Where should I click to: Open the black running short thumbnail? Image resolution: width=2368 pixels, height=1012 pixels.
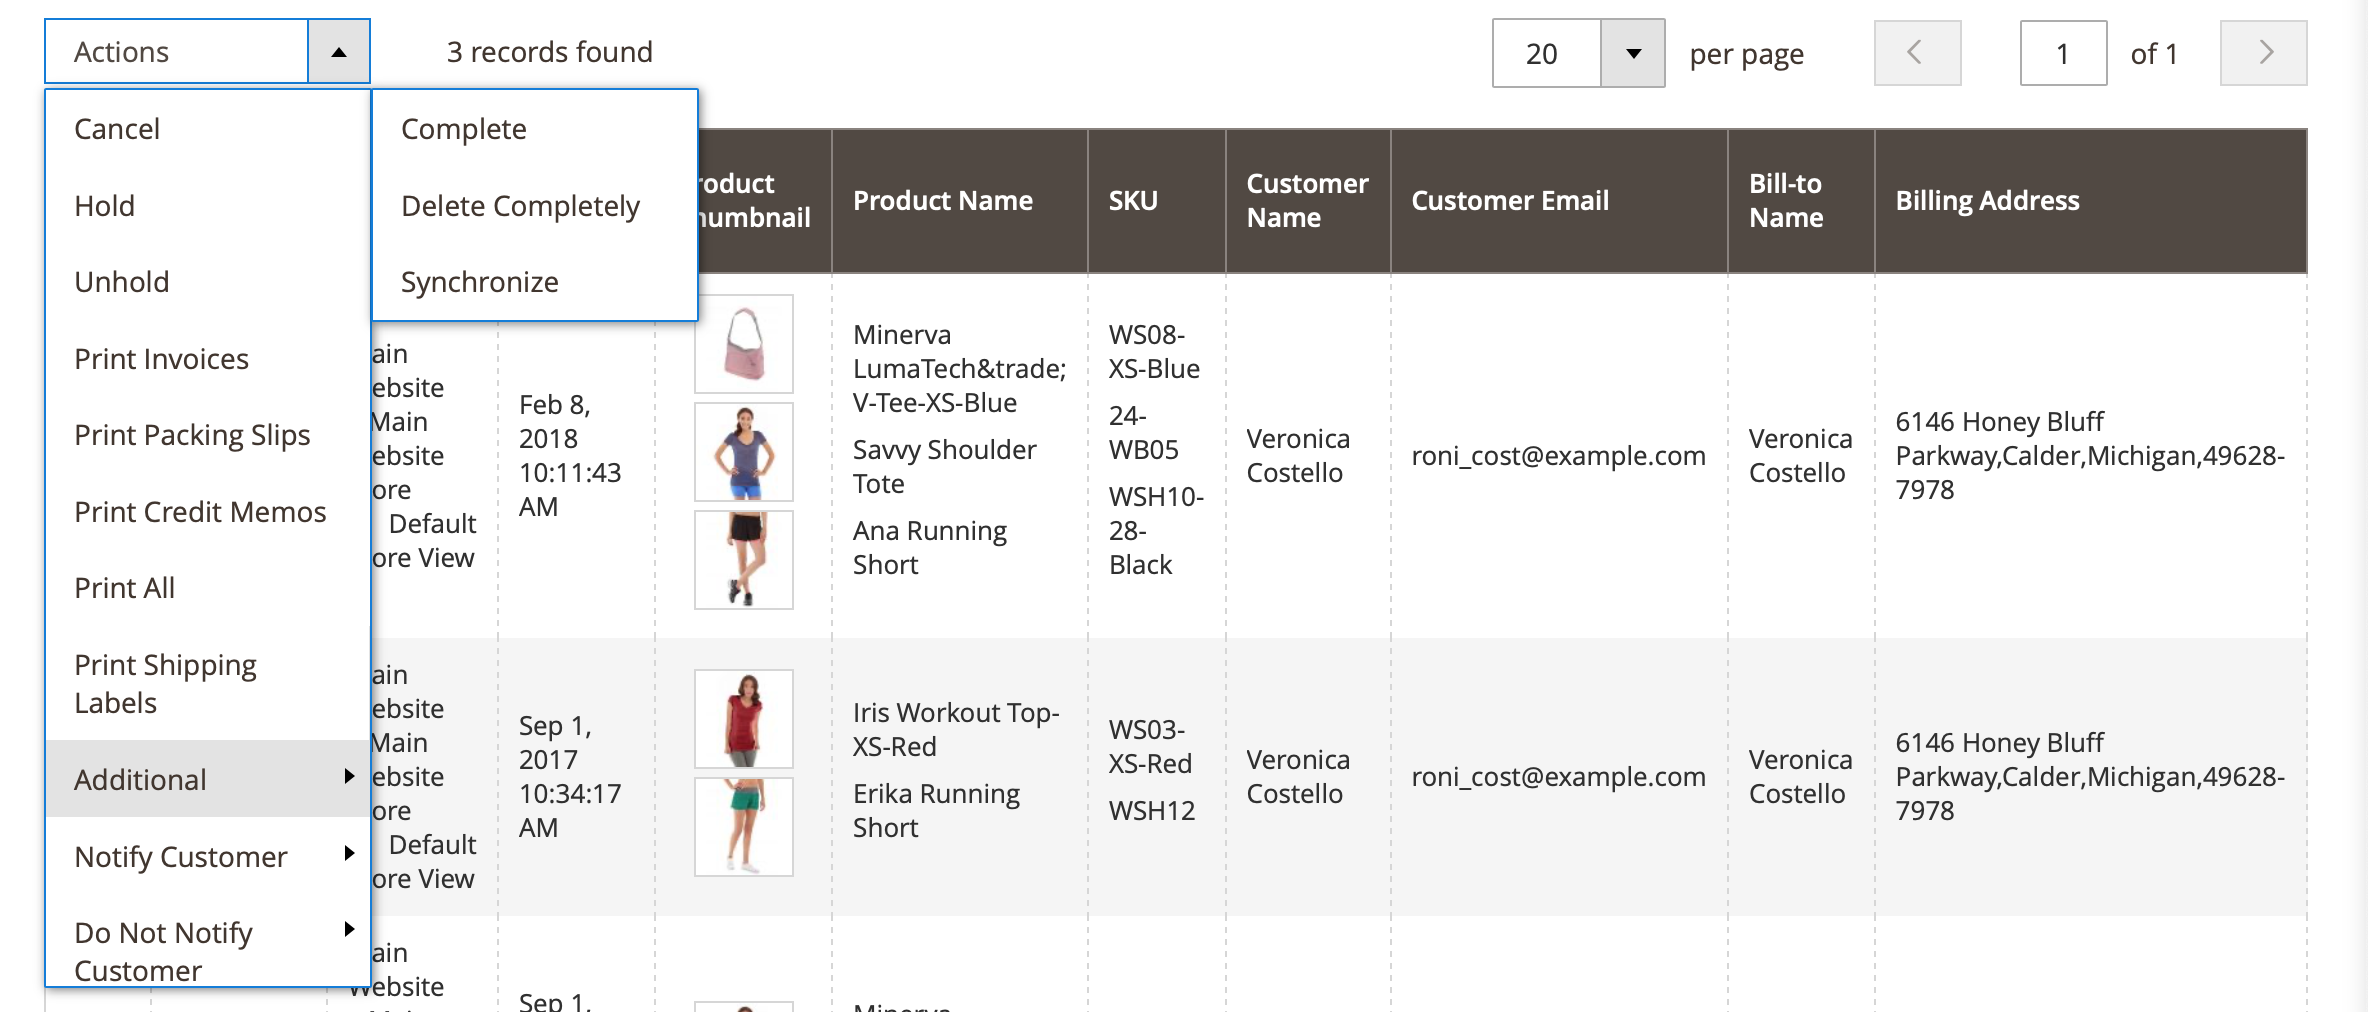click(744, 560)
